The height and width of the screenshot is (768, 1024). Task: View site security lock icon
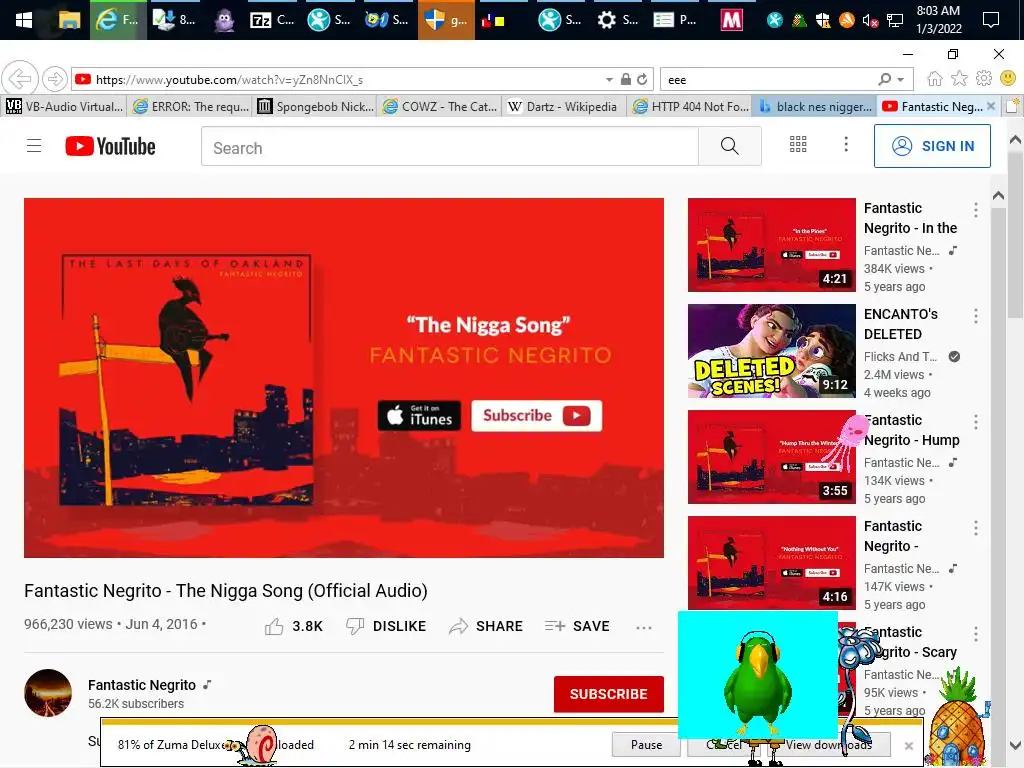[x=626, y=79]
